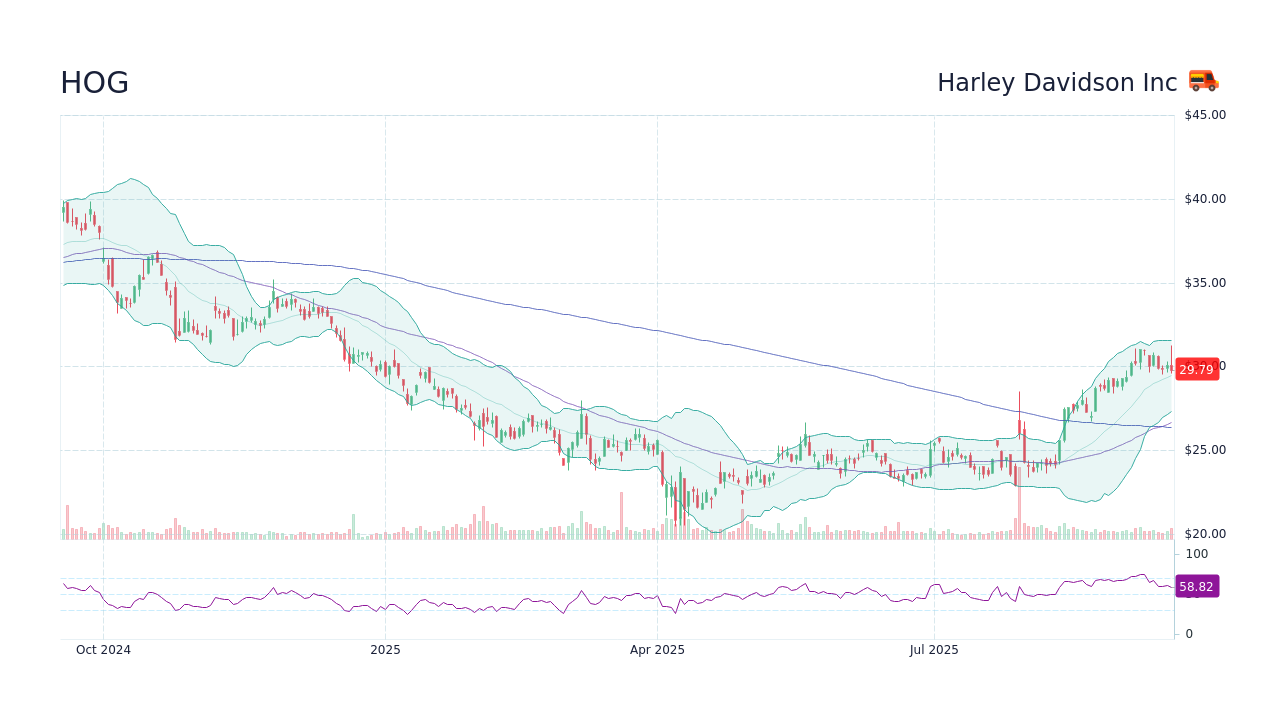Click the Harley Davidson Inc company name

(x=1057, y=83)
